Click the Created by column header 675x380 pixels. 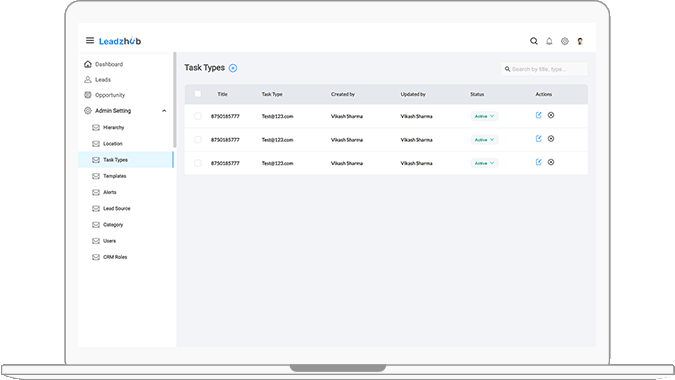[343, 94]
